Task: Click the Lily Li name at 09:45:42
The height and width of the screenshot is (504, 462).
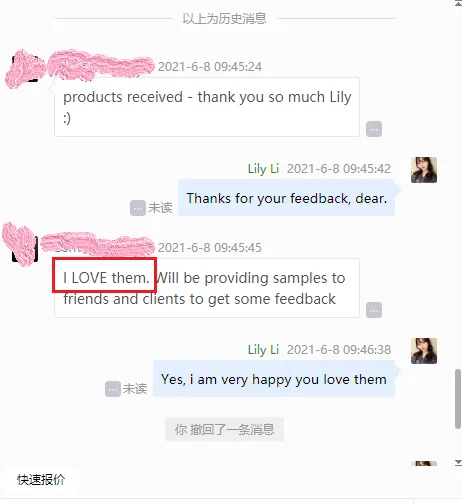Action: [x=263, y=169]
